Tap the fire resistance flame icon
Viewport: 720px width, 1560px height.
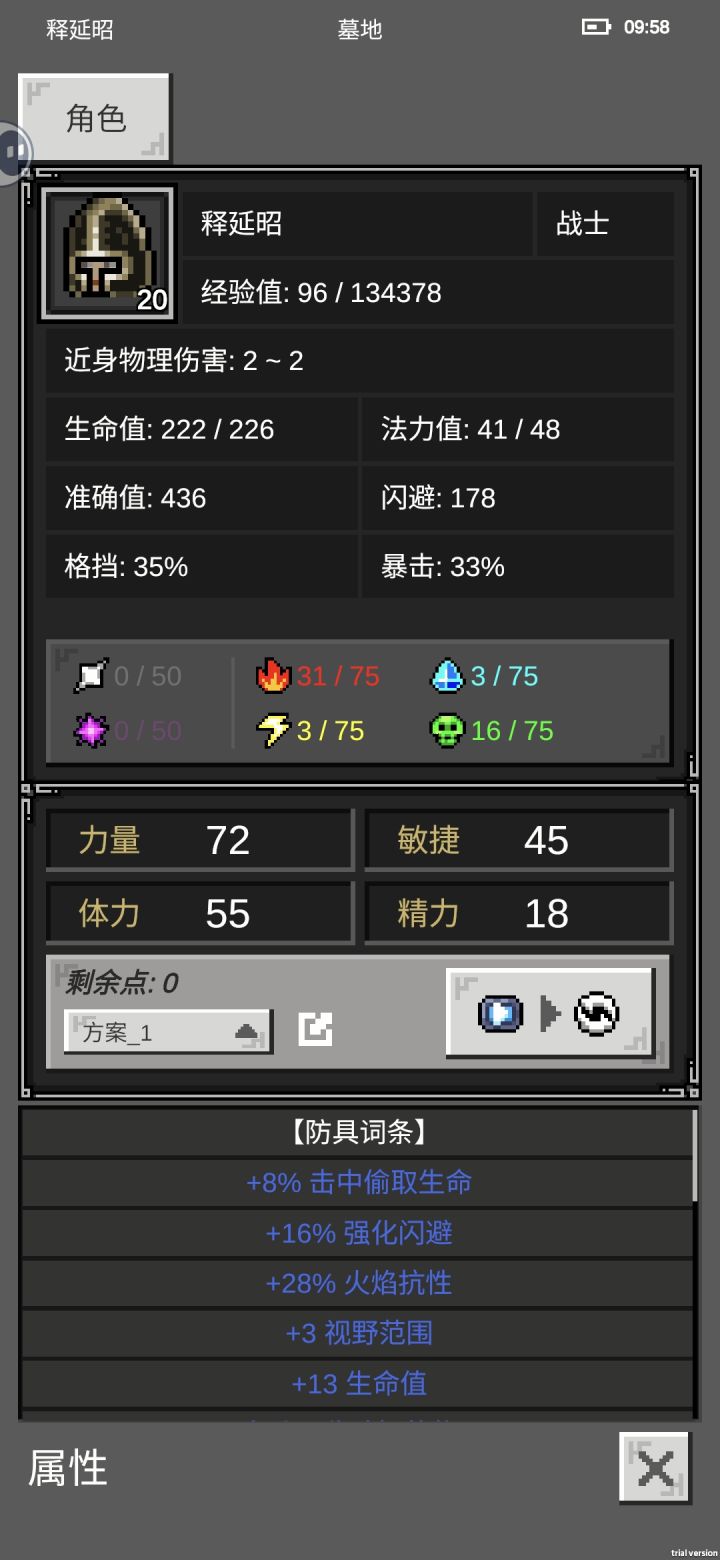(273, 676)
